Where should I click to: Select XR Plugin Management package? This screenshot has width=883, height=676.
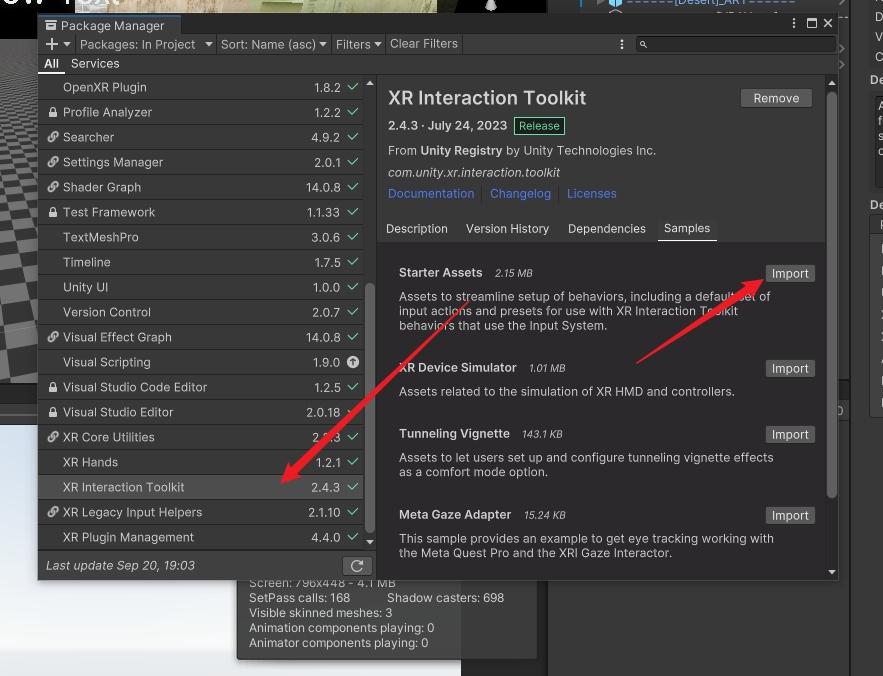tap(201, 537)
